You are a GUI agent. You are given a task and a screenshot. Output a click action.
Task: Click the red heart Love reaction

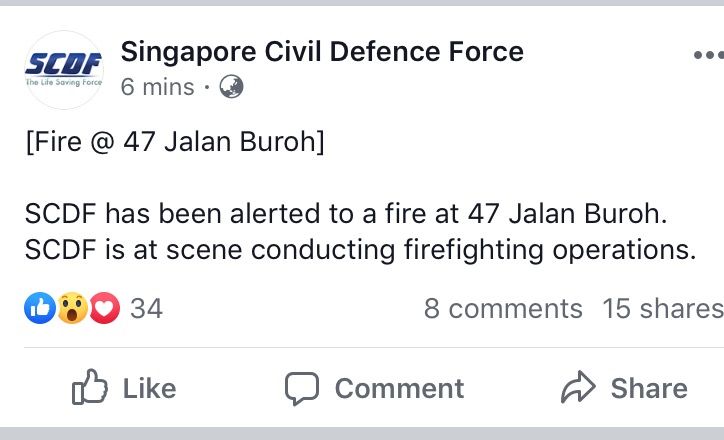103,309
